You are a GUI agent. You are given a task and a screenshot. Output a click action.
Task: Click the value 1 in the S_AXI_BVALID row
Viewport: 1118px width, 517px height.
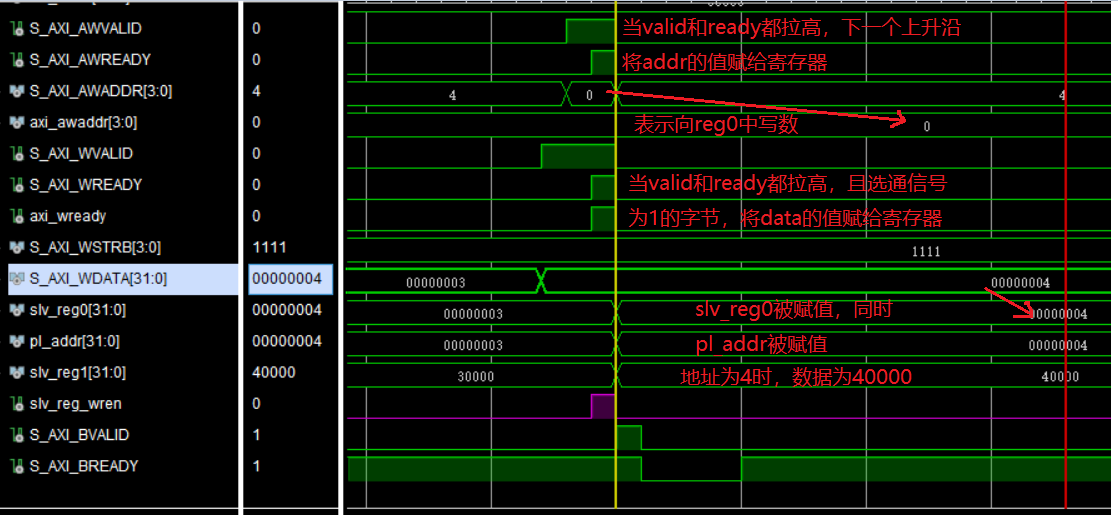(x=256, y=435)
